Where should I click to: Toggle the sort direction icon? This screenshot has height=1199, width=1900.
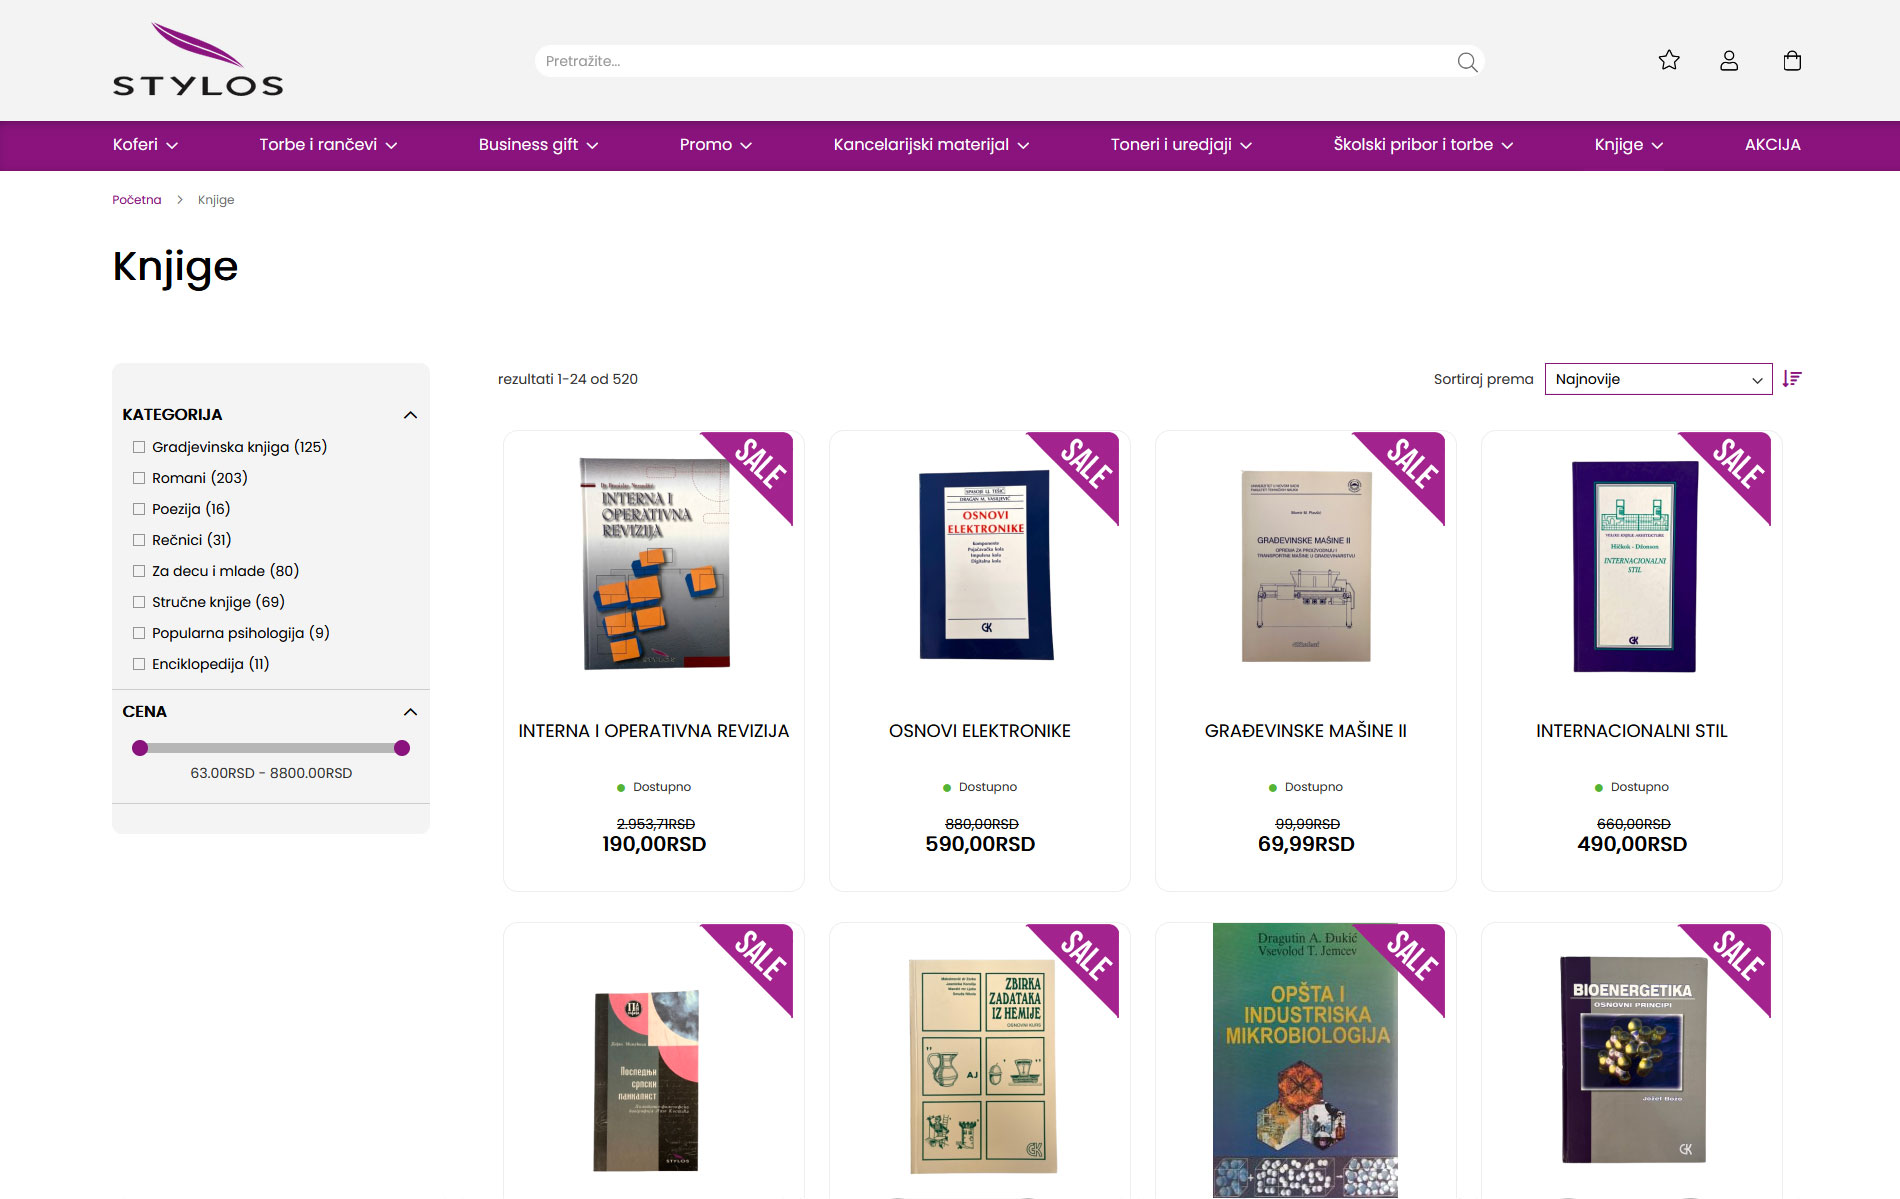[x=1792, y=379]
